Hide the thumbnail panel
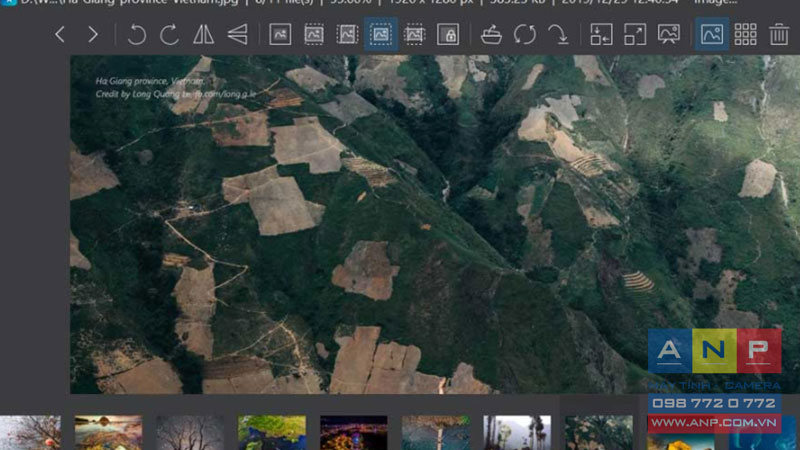The height and width of the screenshot is (450, 800). 712,35
